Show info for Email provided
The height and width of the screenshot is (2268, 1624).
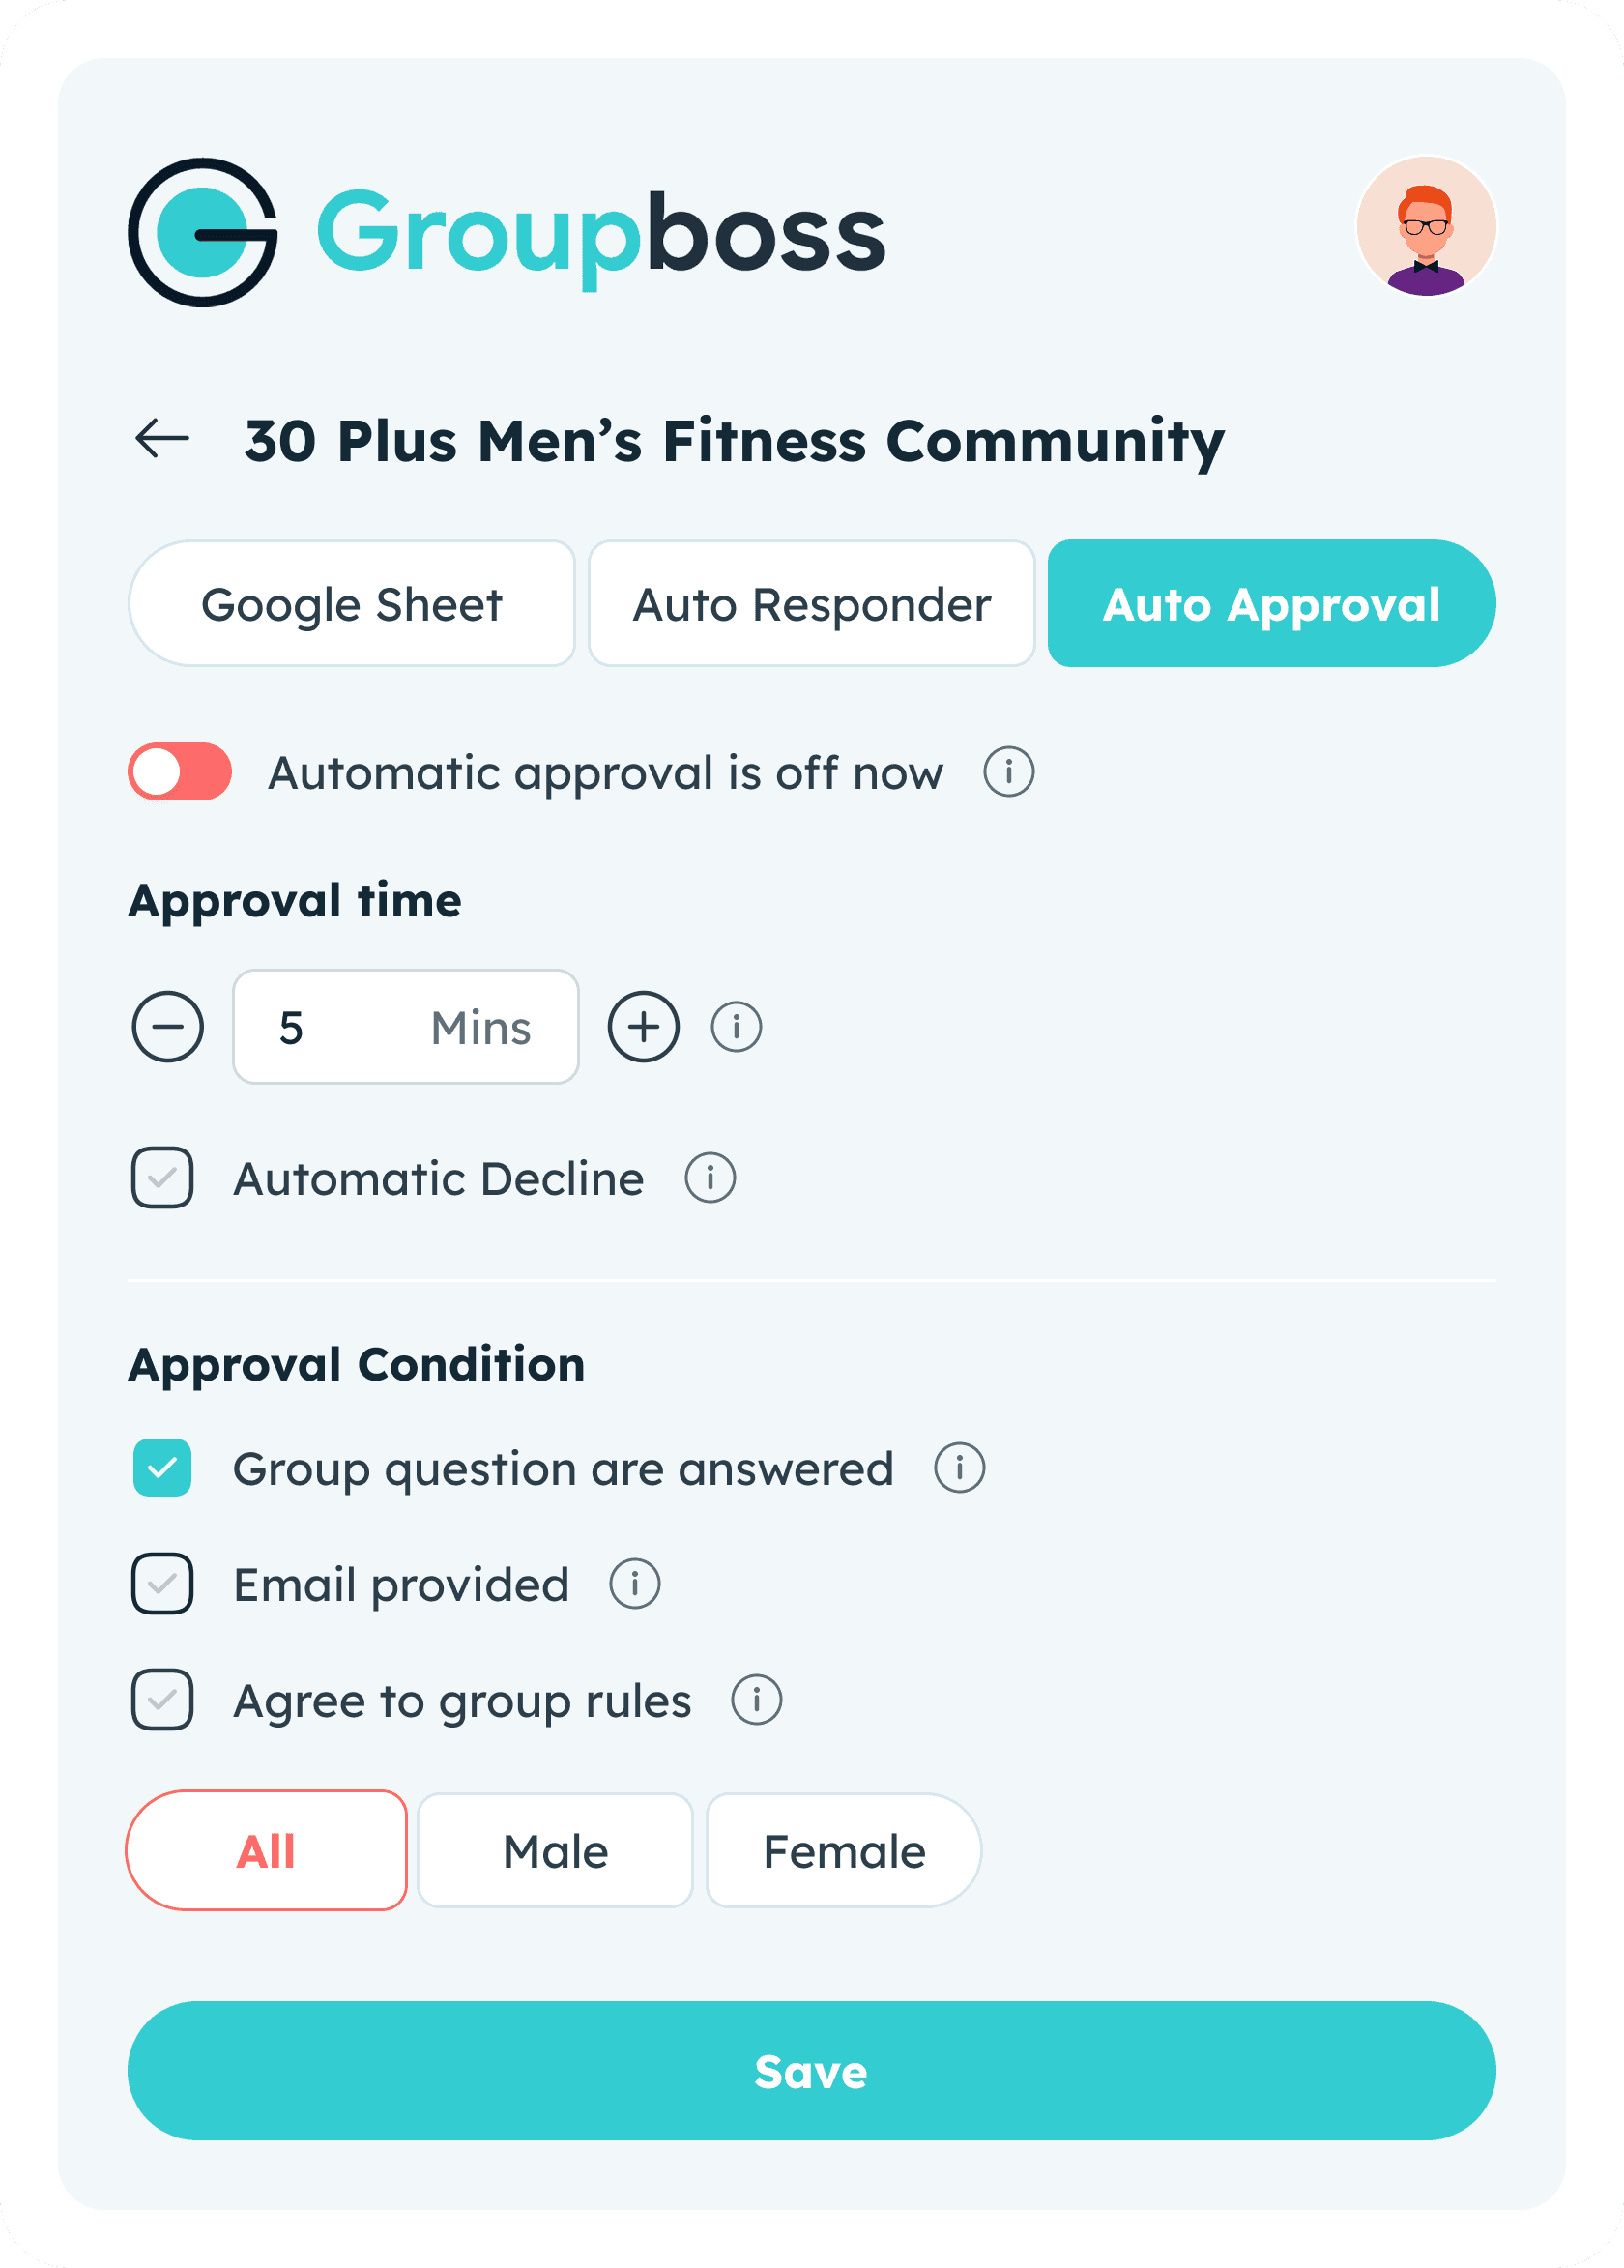pos(635,1584)
